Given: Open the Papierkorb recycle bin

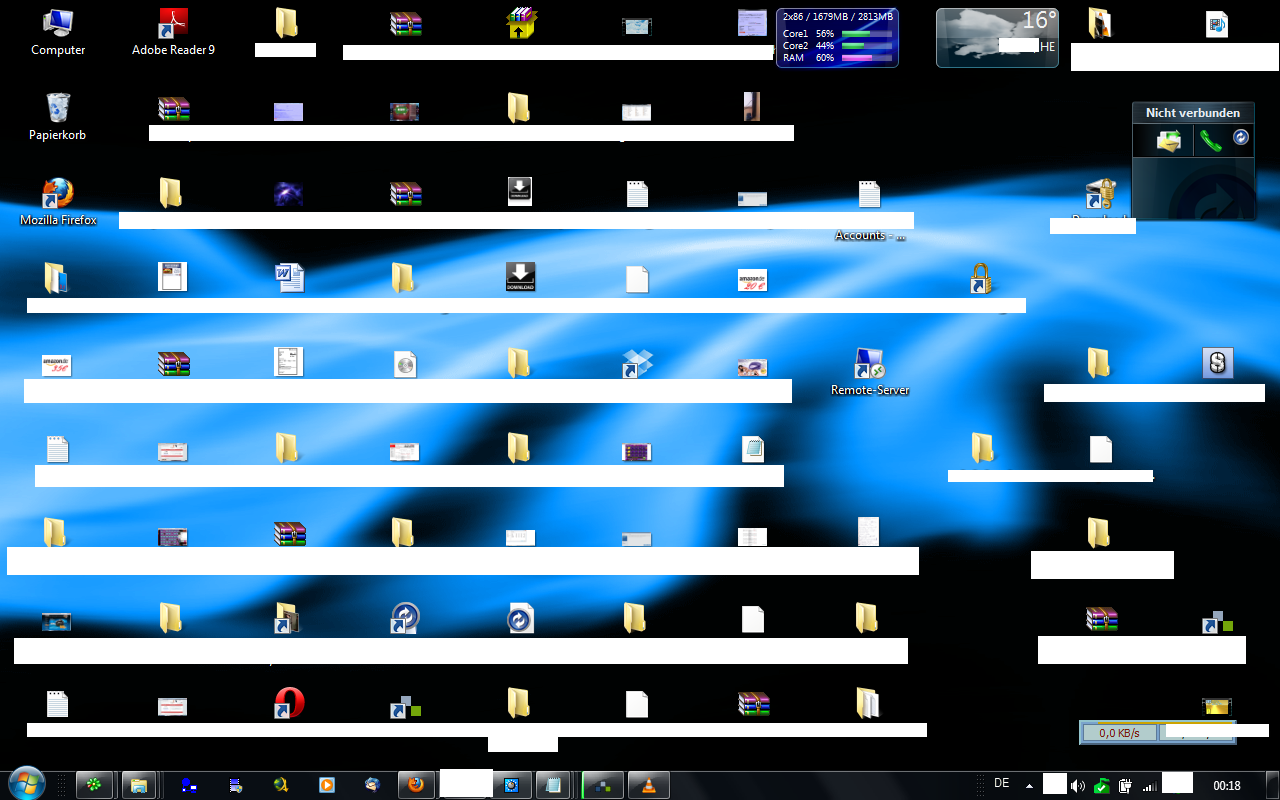Looking at the screenshot, I should 58,108.
